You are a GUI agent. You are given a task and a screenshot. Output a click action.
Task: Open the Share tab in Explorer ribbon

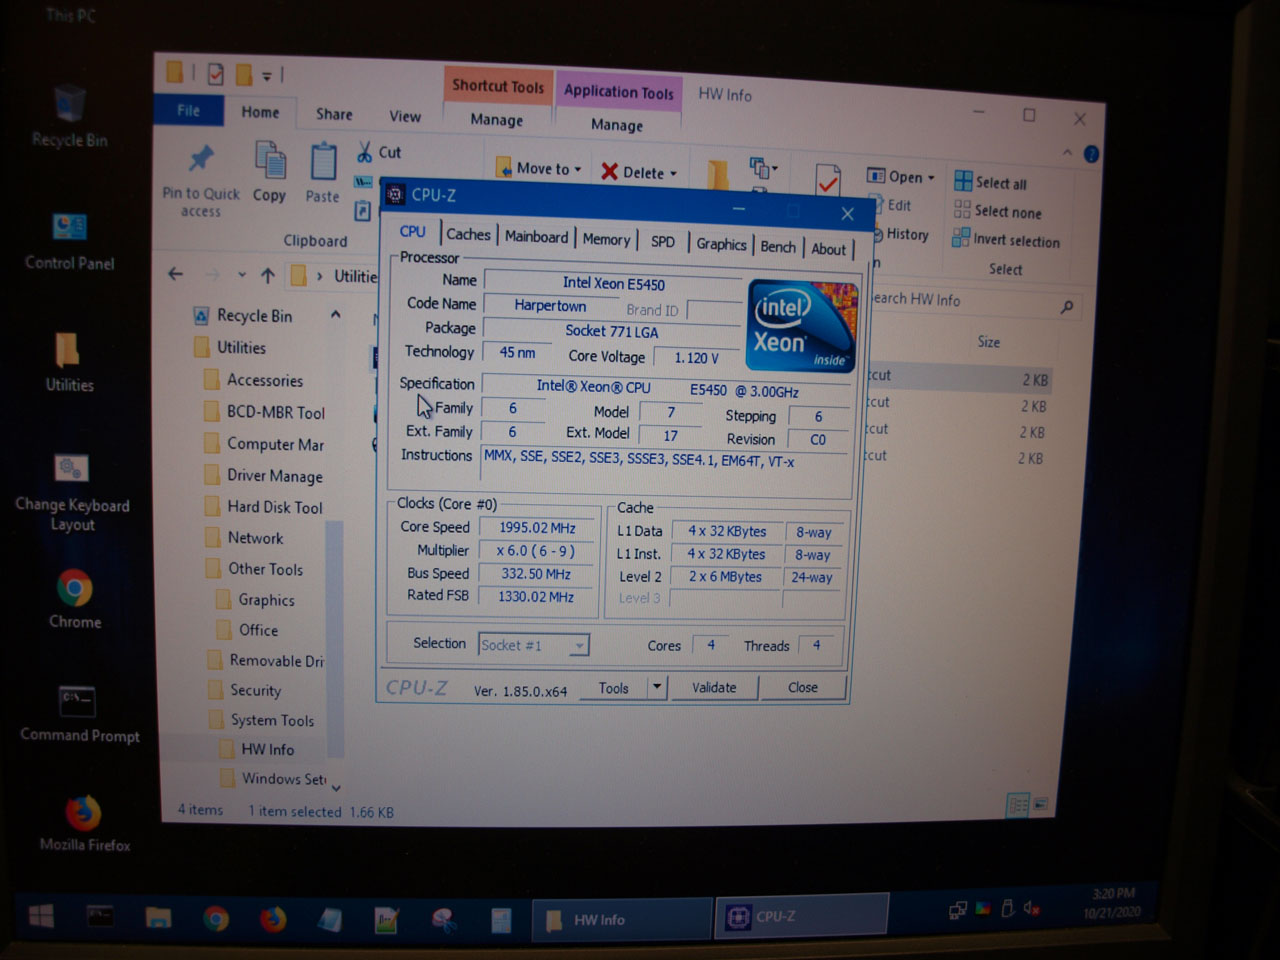coord(334,114)
